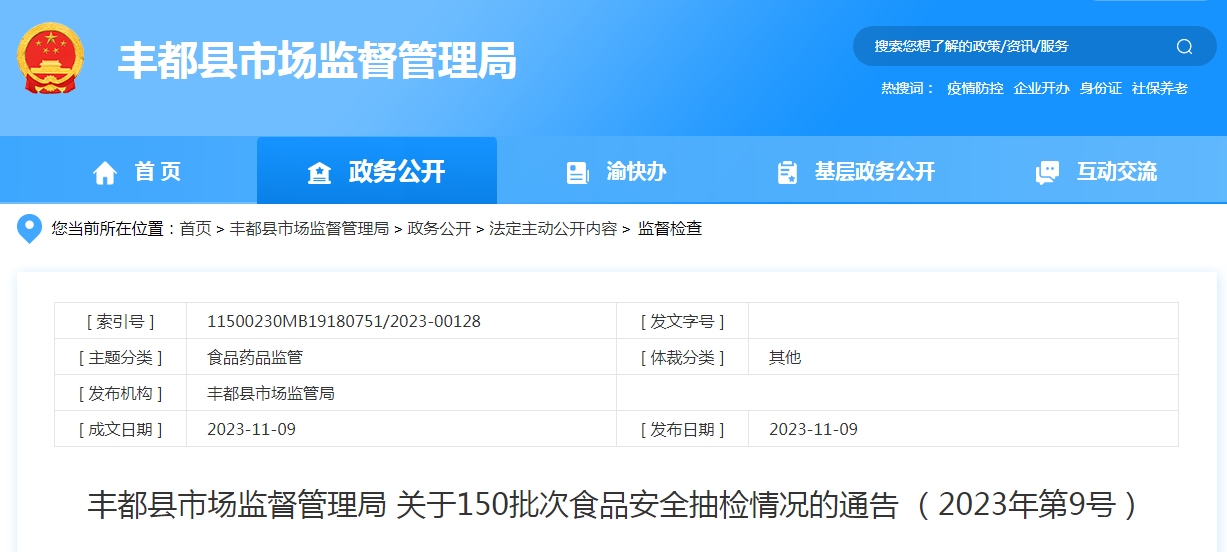The image size is (1227, 552).
Task: Click hot search term 社保养老
Action: (x=1160, y=88)
